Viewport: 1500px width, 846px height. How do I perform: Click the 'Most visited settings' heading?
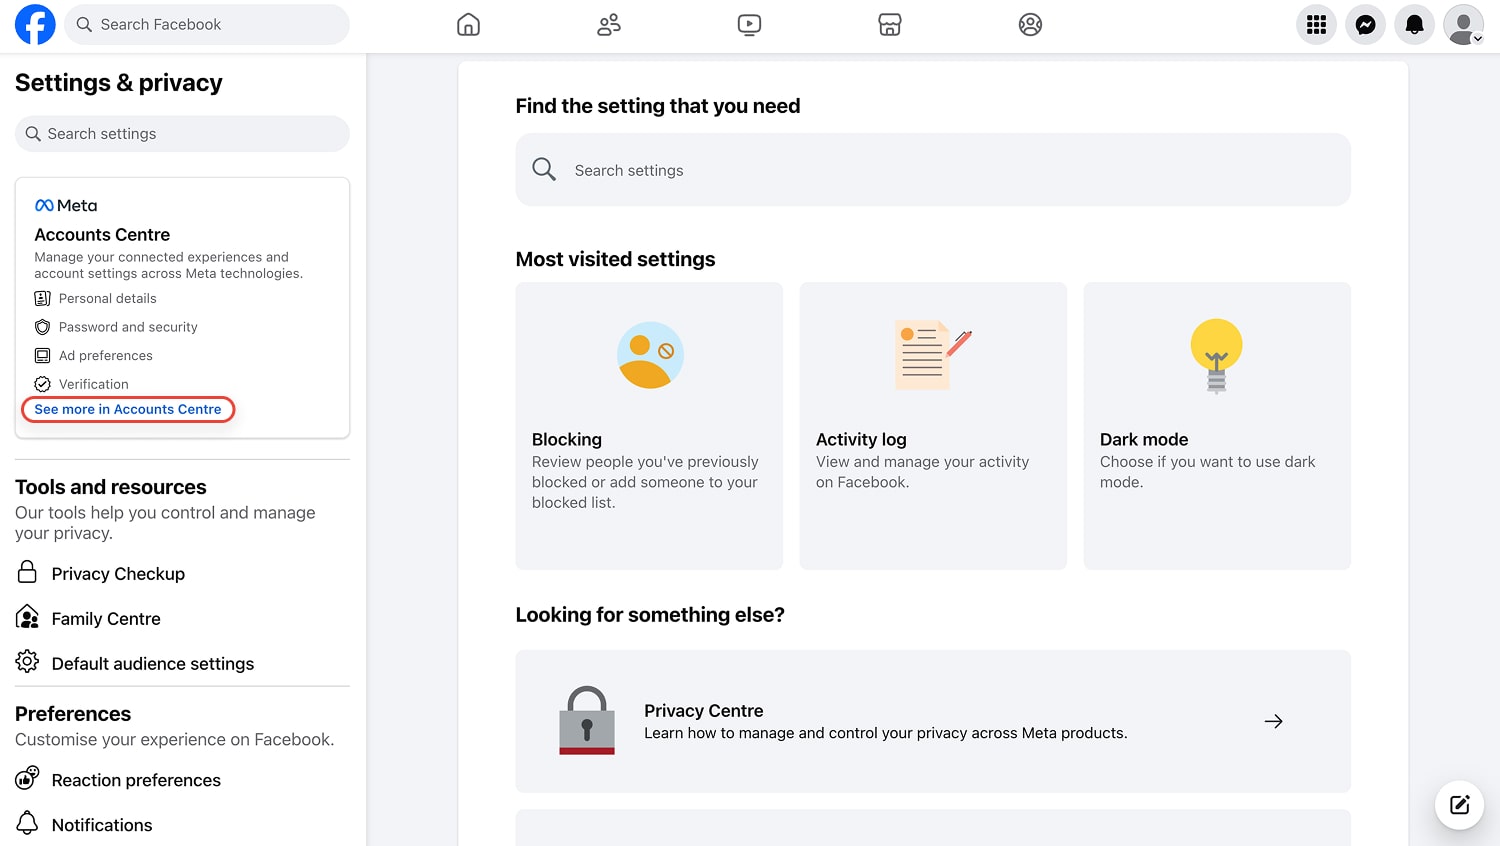pyautogui.click(x=615, y=259)
